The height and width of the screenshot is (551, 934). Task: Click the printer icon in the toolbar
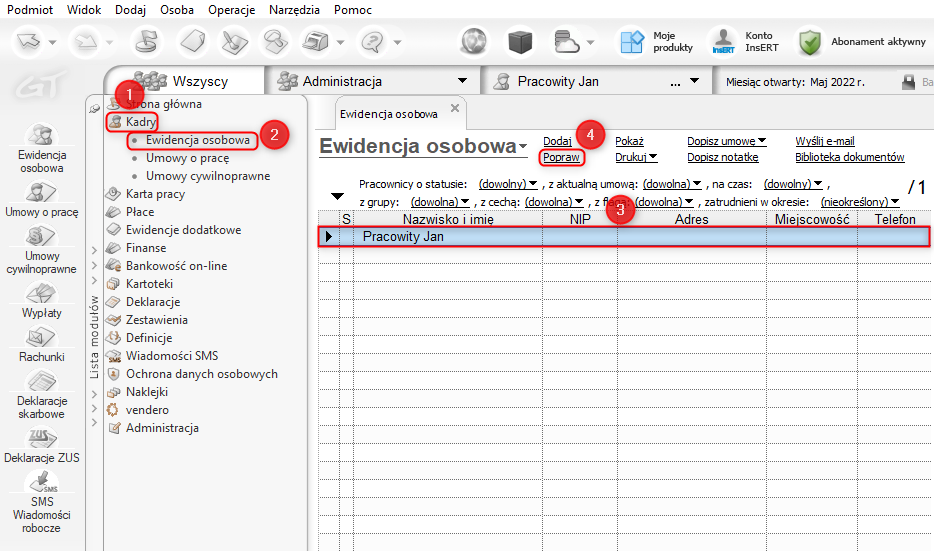click(315, 42)
